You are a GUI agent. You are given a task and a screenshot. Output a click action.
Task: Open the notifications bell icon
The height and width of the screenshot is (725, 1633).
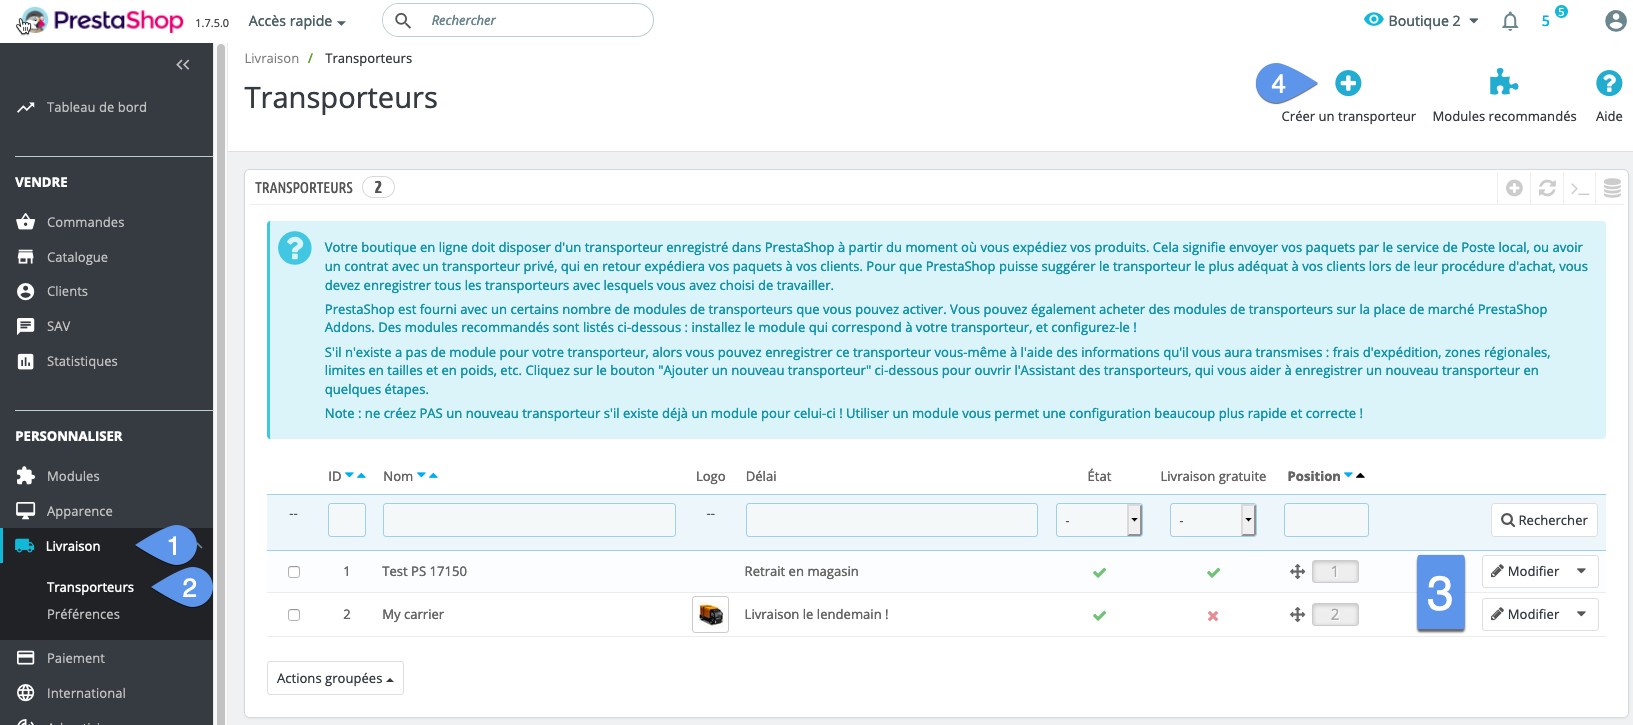pos(1510,21)
